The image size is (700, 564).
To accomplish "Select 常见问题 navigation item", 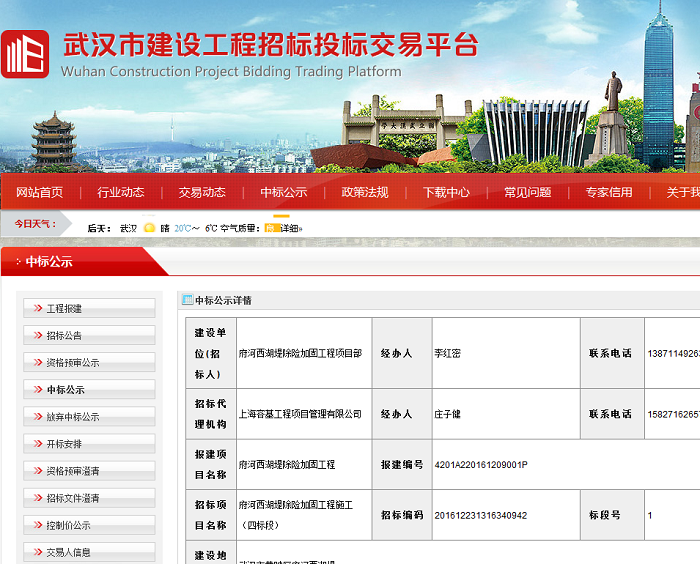I will [x=527, y=192].
